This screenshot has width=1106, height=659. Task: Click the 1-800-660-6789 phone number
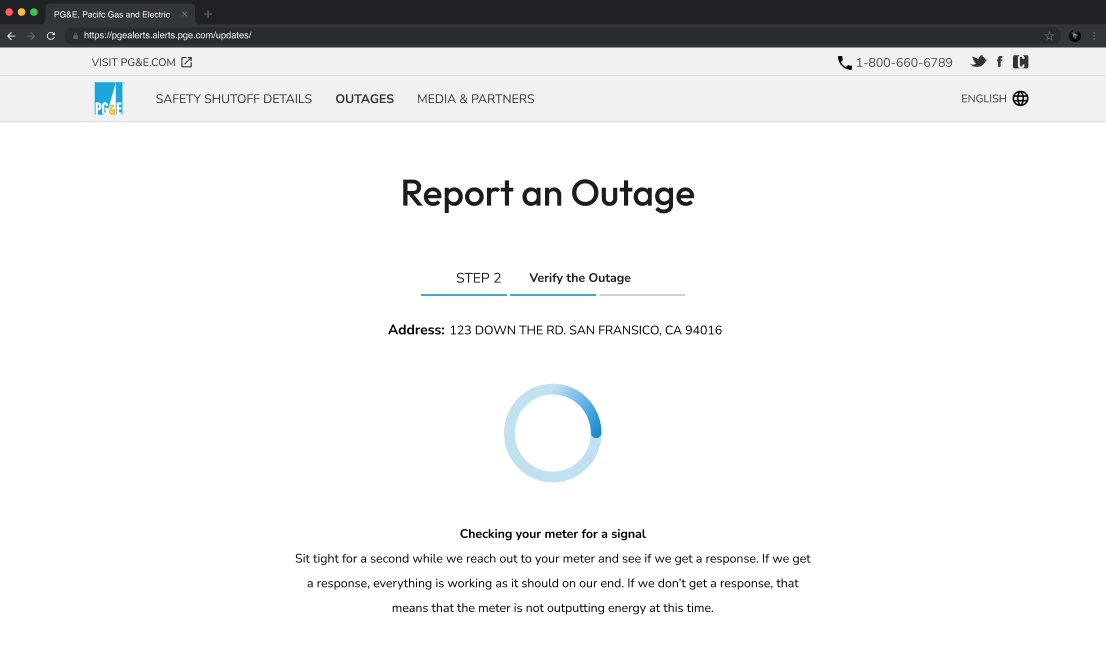pos(904,63)
